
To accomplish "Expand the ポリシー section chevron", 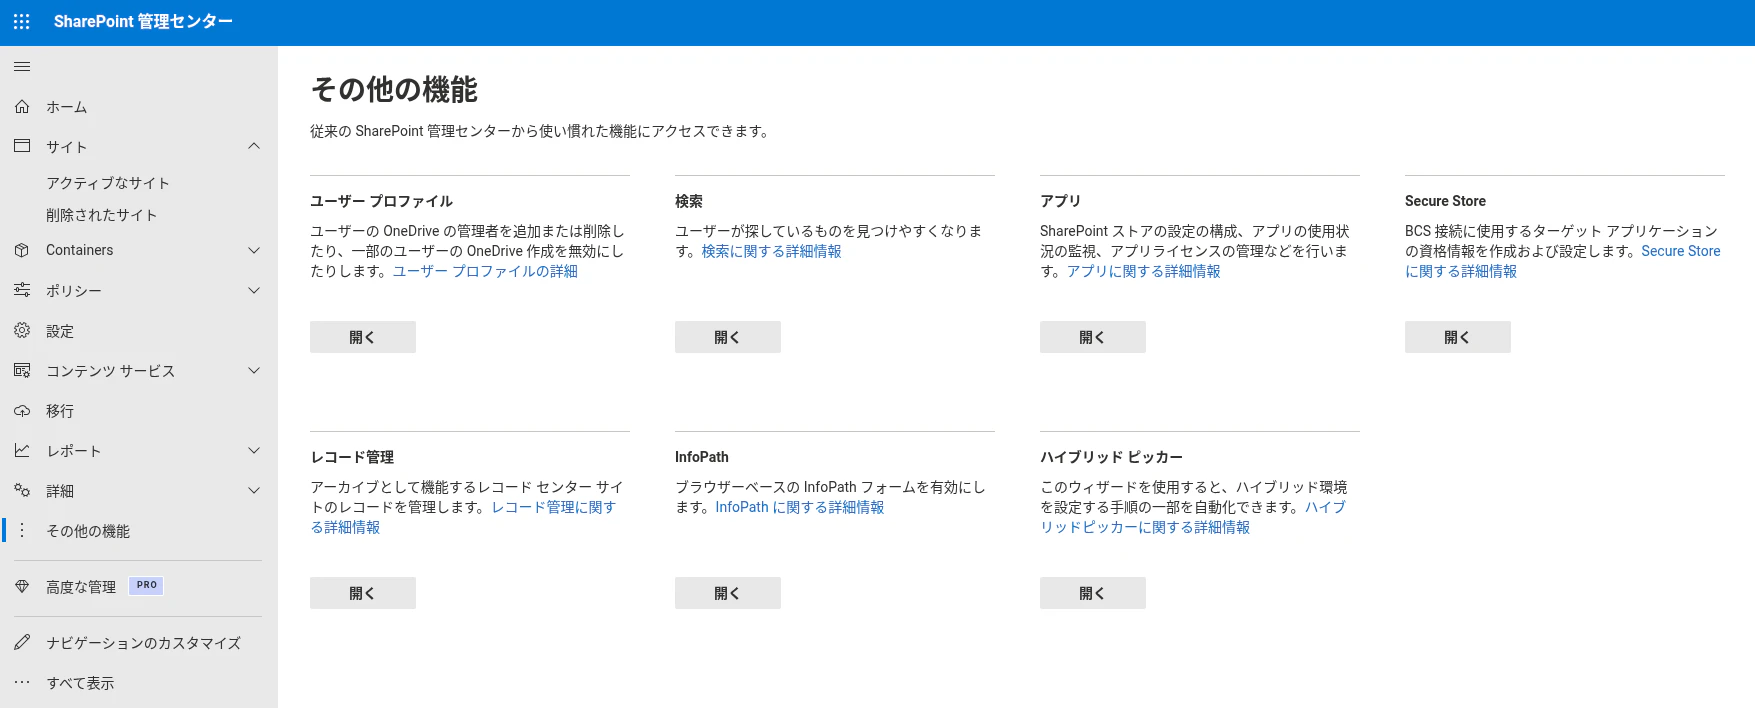I will [x=254, y=290].
